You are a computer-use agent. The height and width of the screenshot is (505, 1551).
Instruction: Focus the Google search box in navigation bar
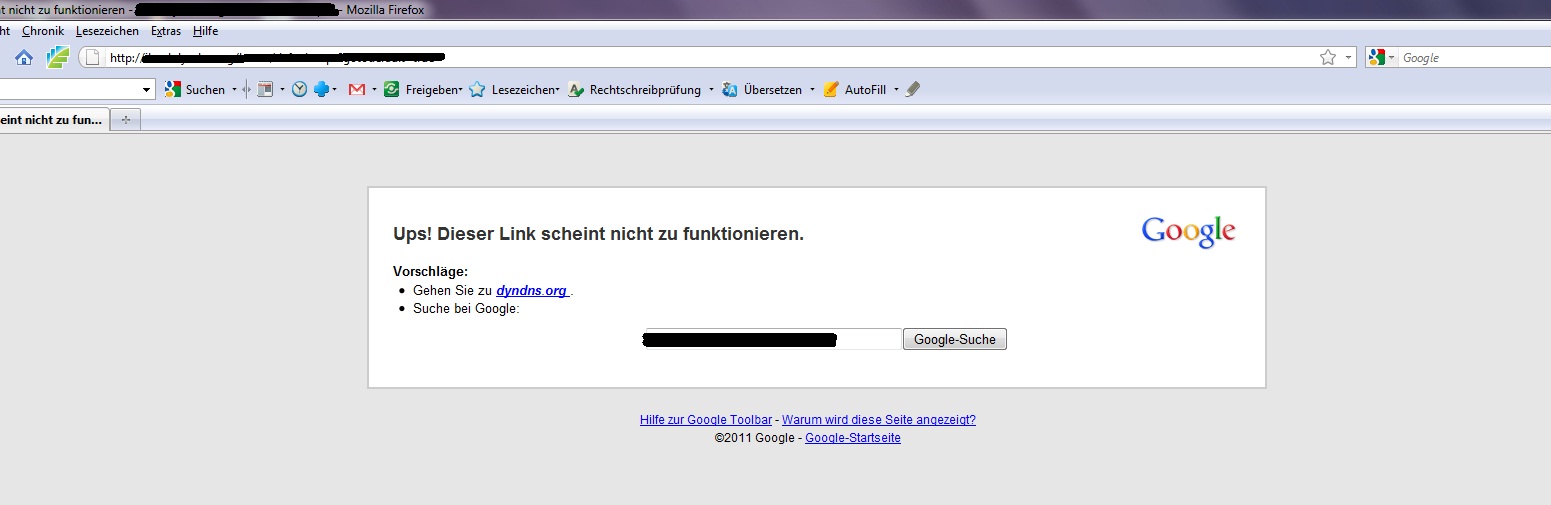[x=1475, y=58]
